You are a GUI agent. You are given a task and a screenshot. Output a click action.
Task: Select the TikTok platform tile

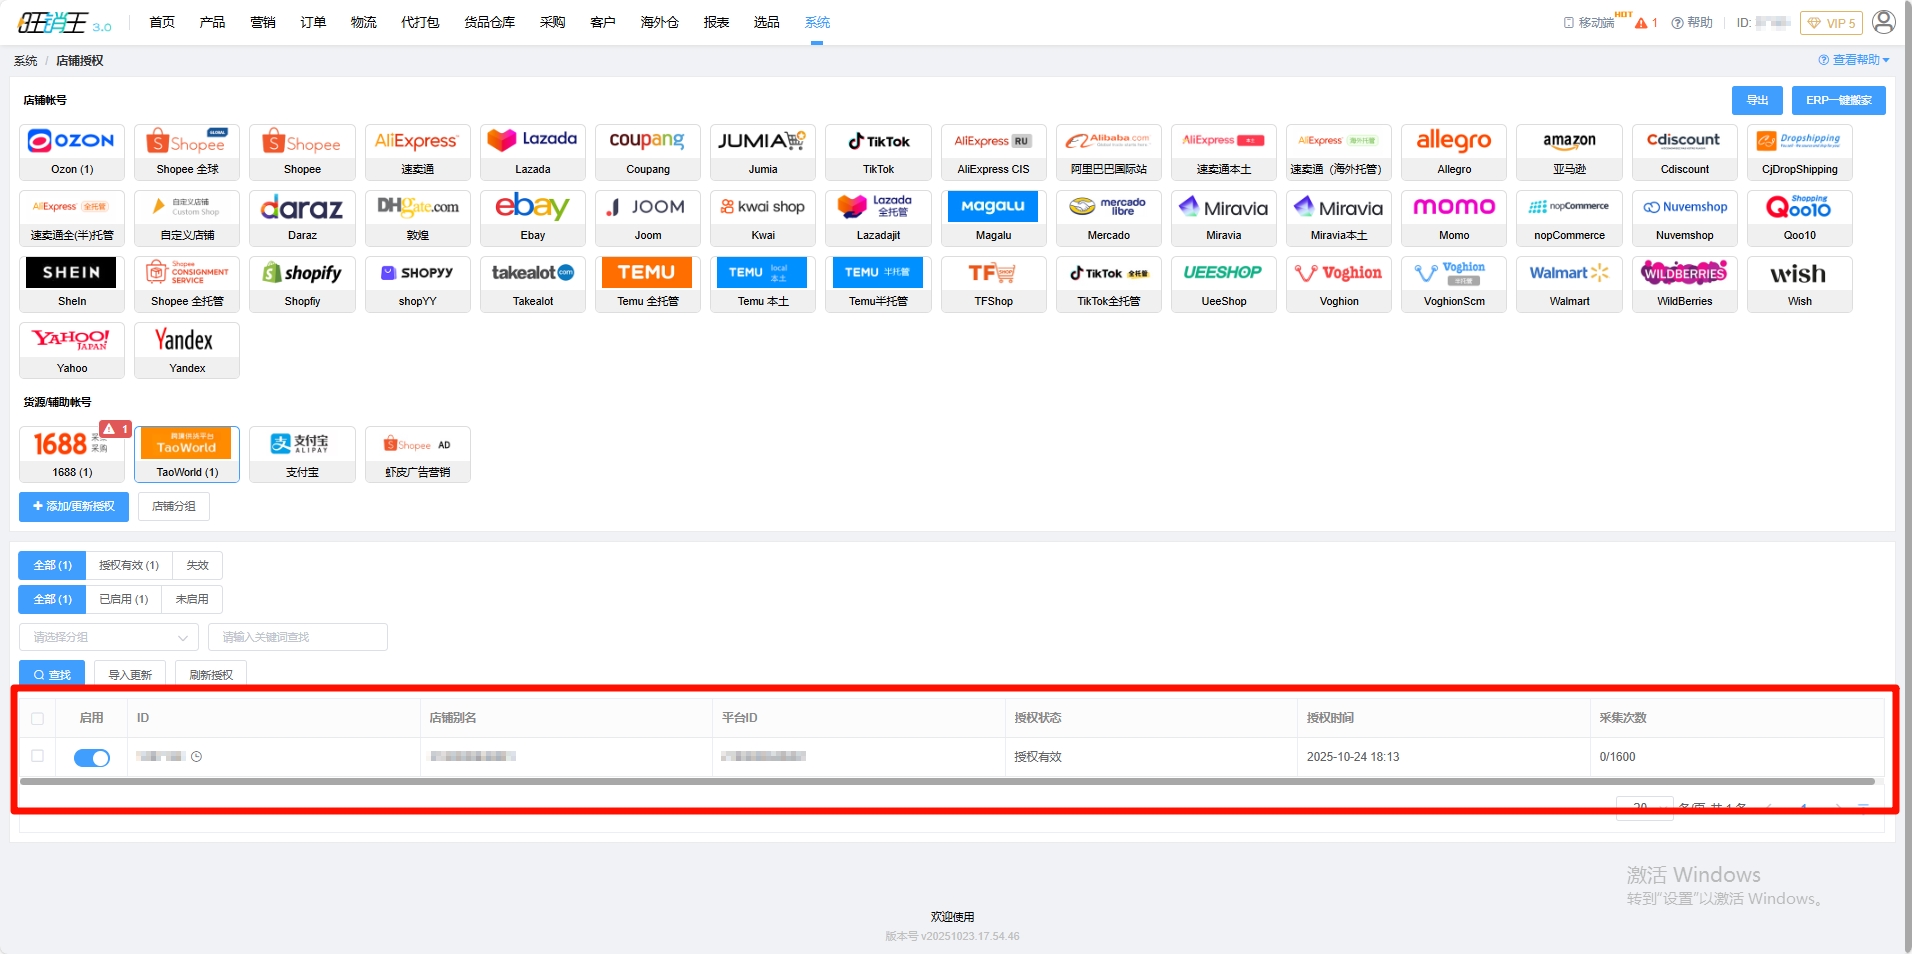tap(878, 152)
